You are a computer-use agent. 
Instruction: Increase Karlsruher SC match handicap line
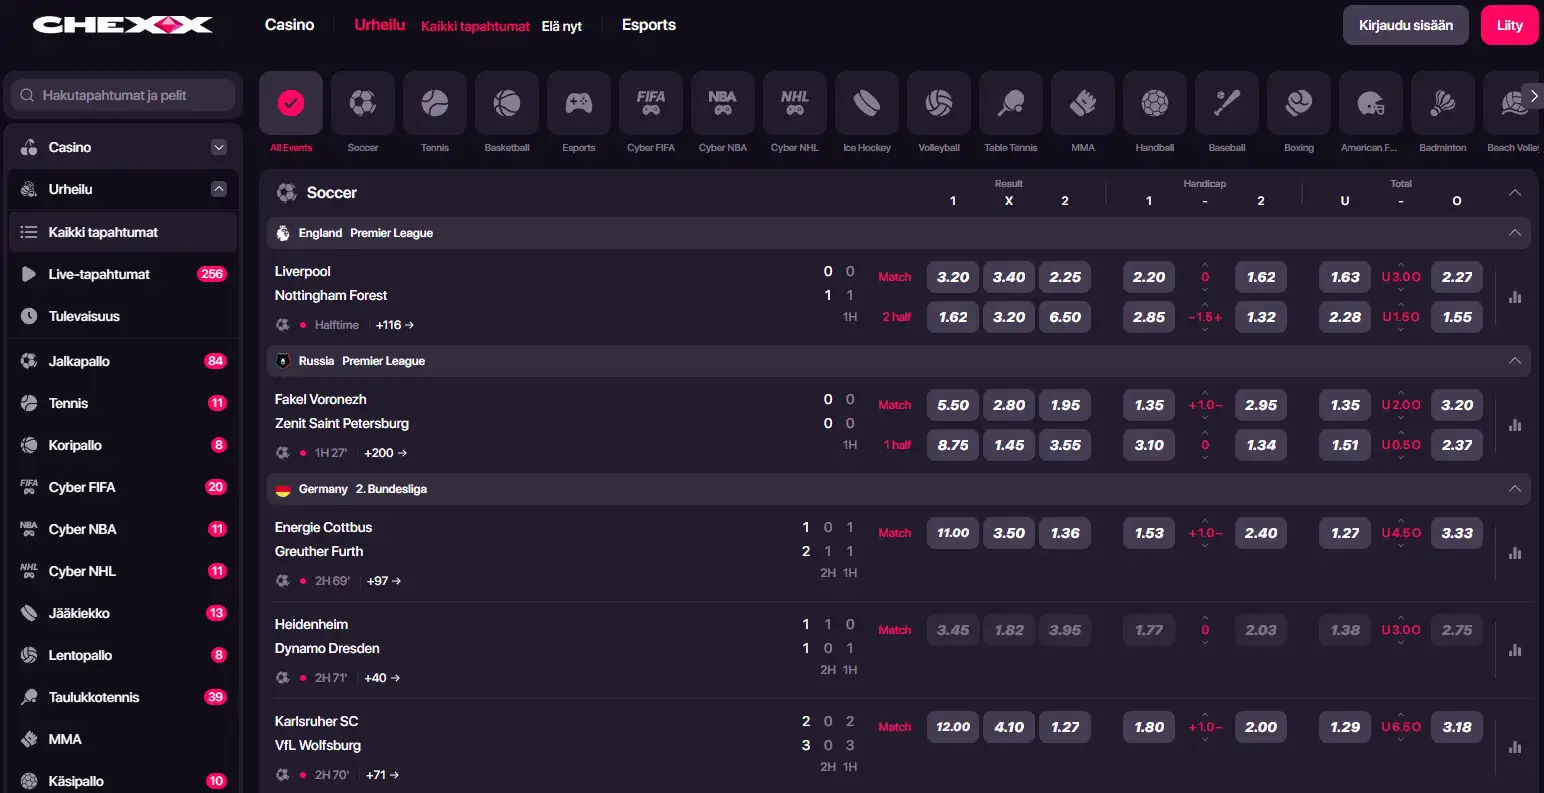pos(1205,715)
